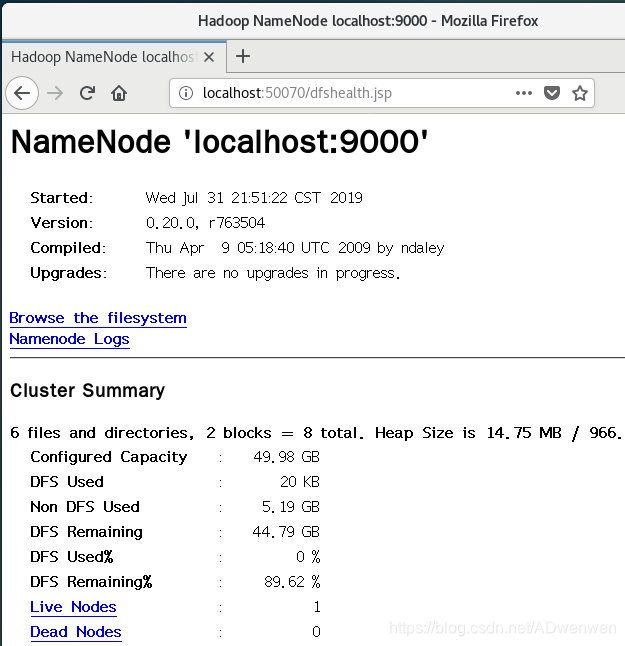Save page to Pocket
Viewport: 625px width, 646px height.
tap(552, 93)
